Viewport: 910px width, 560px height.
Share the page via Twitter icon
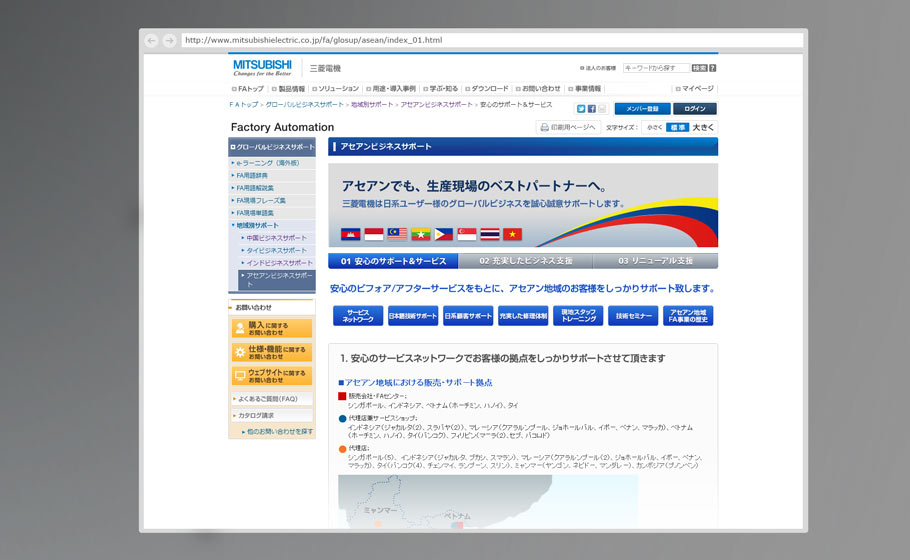click(x=581, y=109)
